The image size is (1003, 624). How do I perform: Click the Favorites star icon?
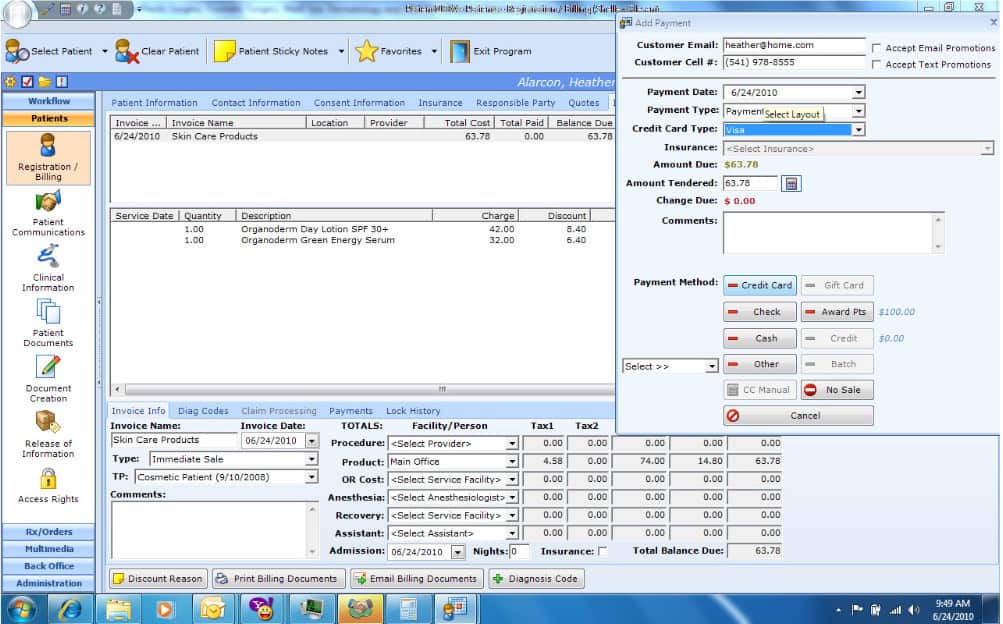(x=366, y=51)
